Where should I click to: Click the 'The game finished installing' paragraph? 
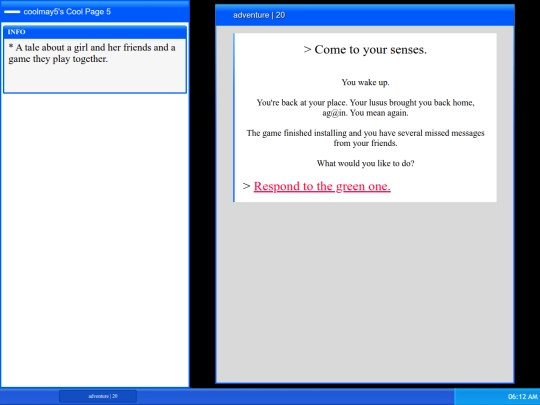tap(365, 138)
